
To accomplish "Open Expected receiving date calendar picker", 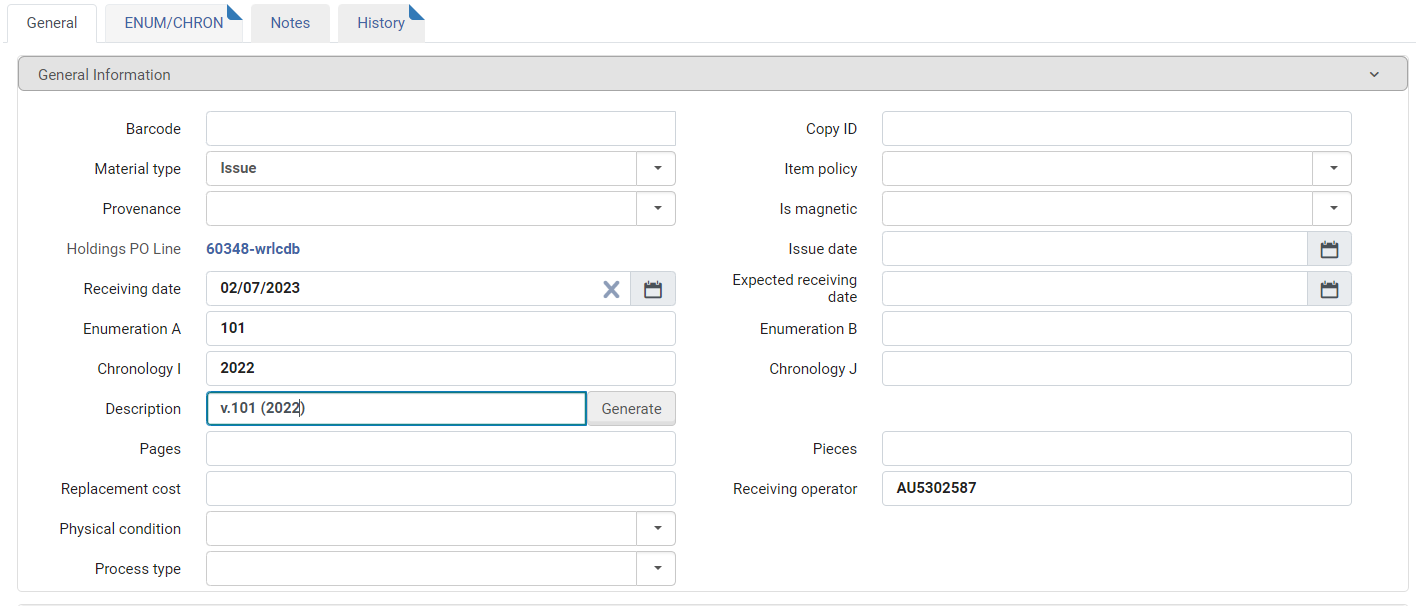I will point(1329,289).
